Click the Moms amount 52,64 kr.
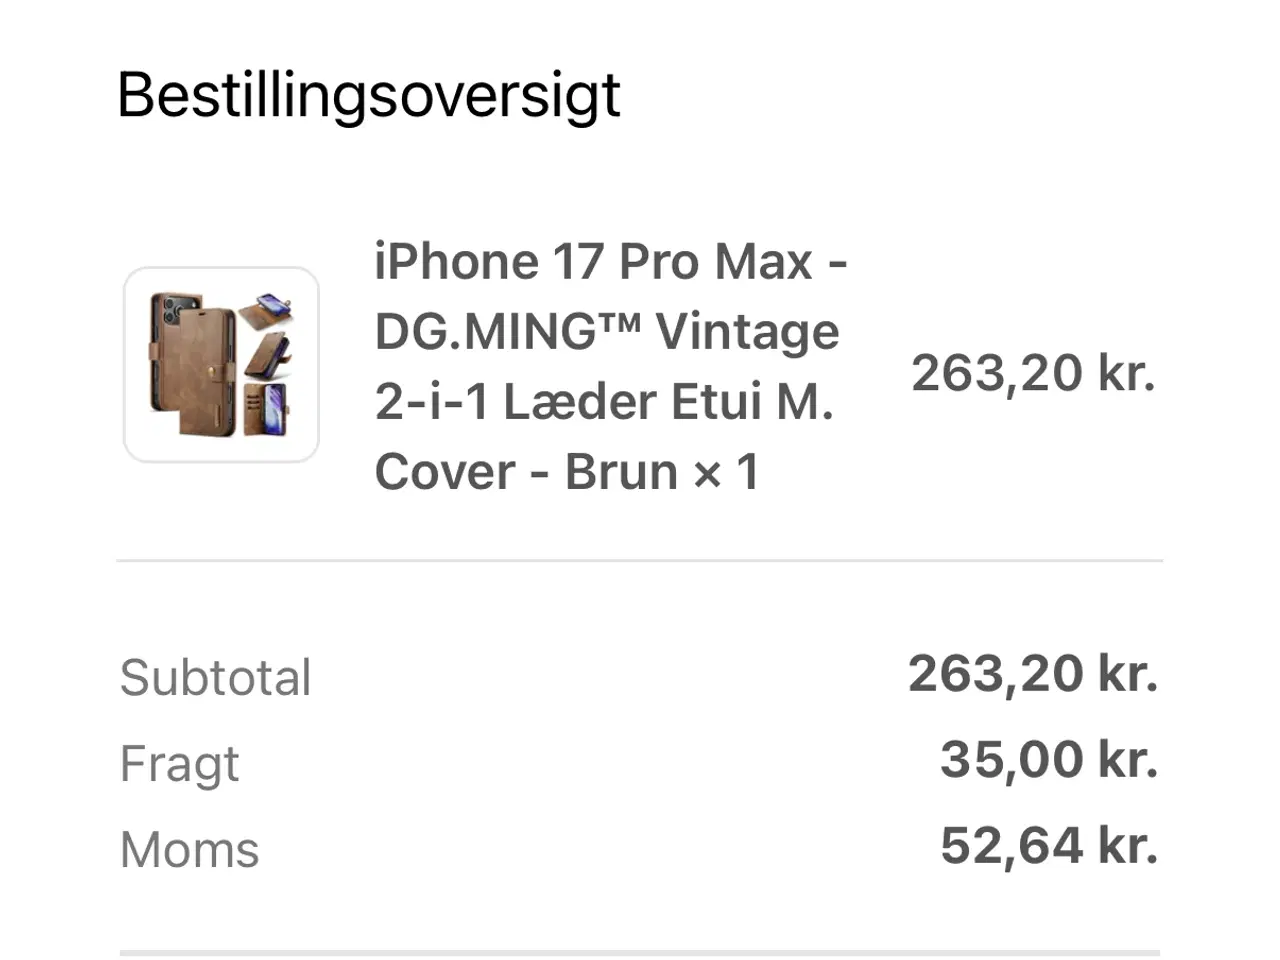This screenshot has width=1280, height=960. pos(1049,846)
